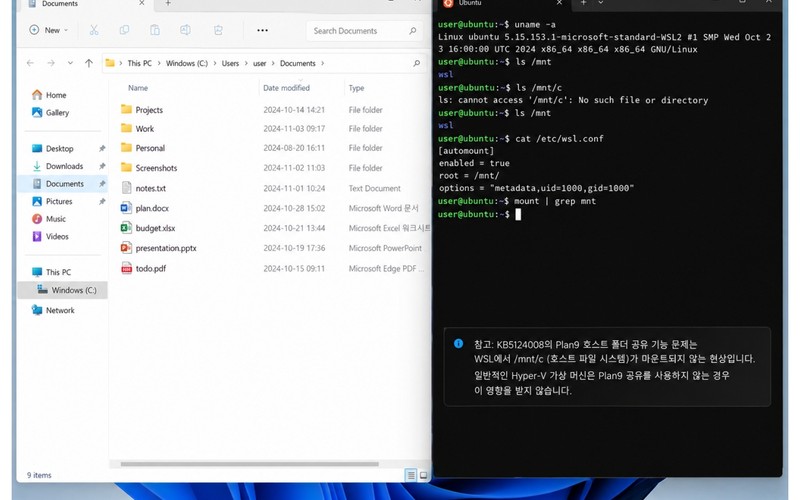Open Music in the navigation pane
800x500 pixels.
tap(49, 218)
